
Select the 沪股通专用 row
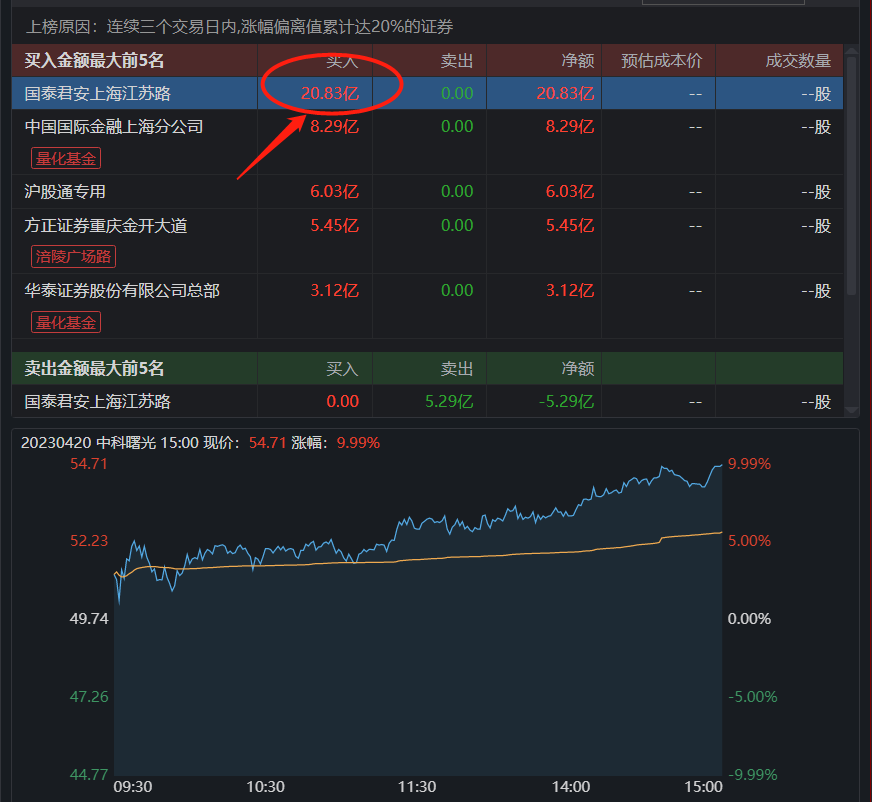point(427,192)
